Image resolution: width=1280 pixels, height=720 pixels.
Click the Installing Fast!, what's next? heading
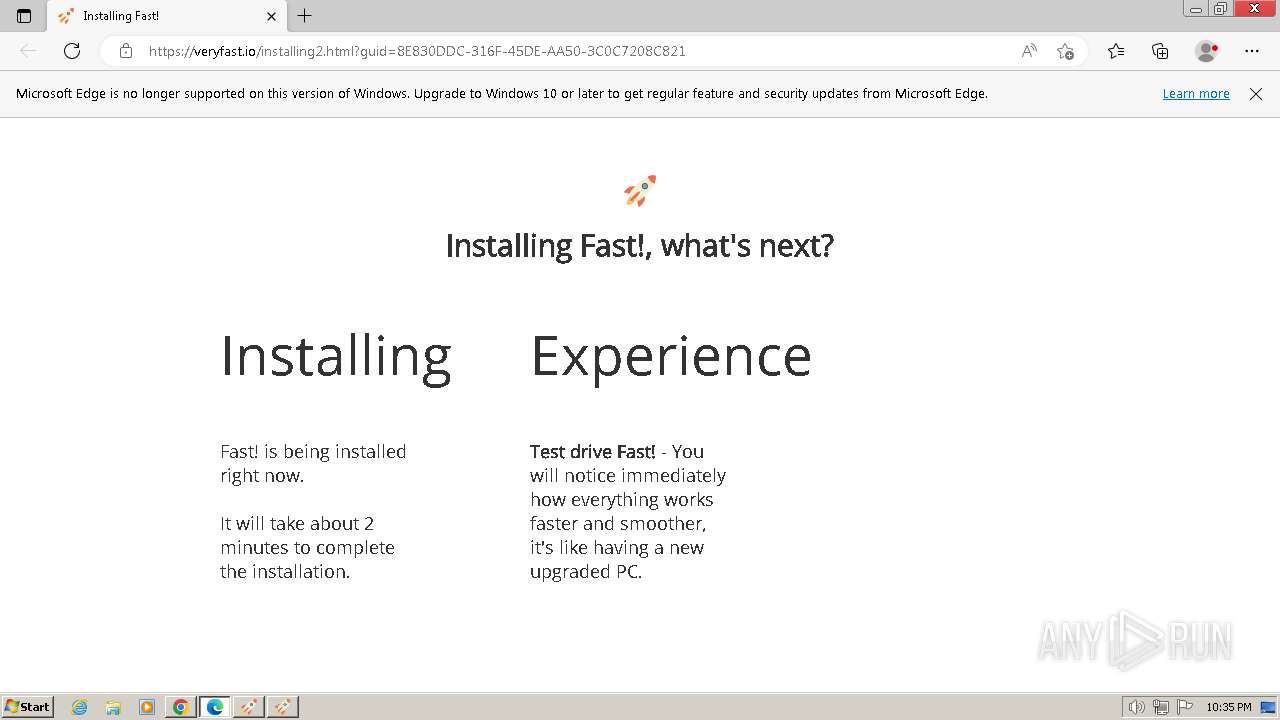tap(640, 245)
